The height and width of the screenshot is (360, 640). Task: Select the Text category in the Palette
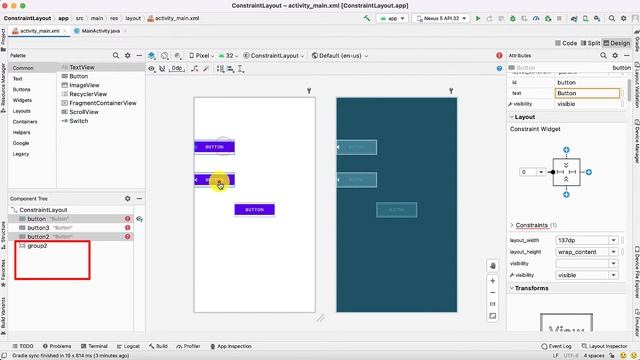18,79
